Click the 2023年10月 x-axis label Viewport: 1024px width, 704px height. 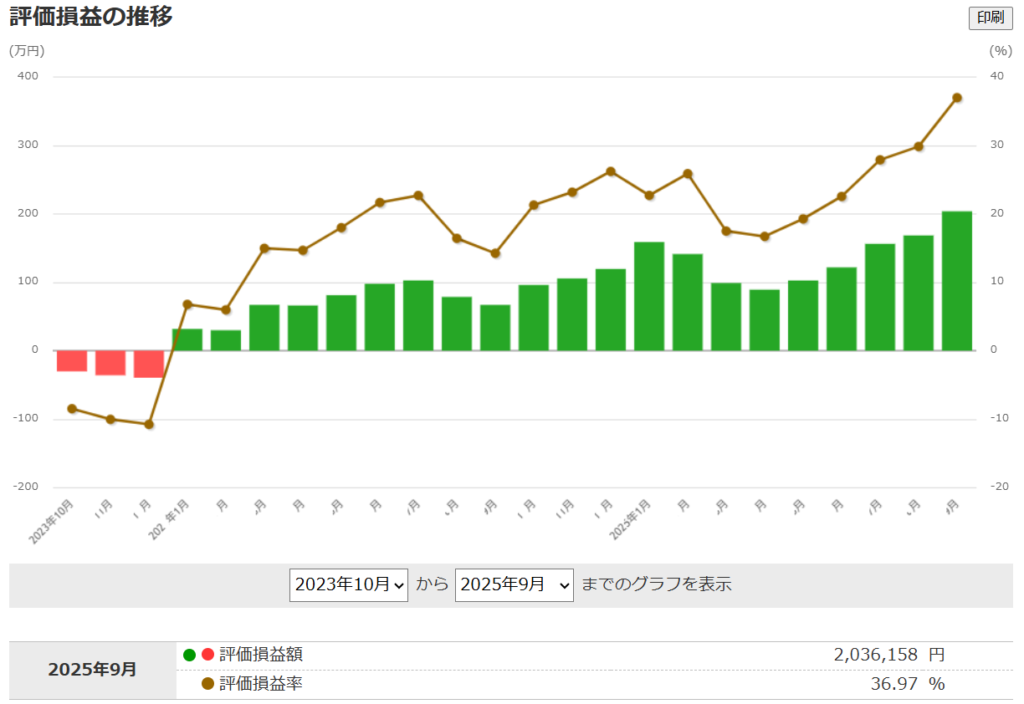pyautogui.click(x=53, y=521)
